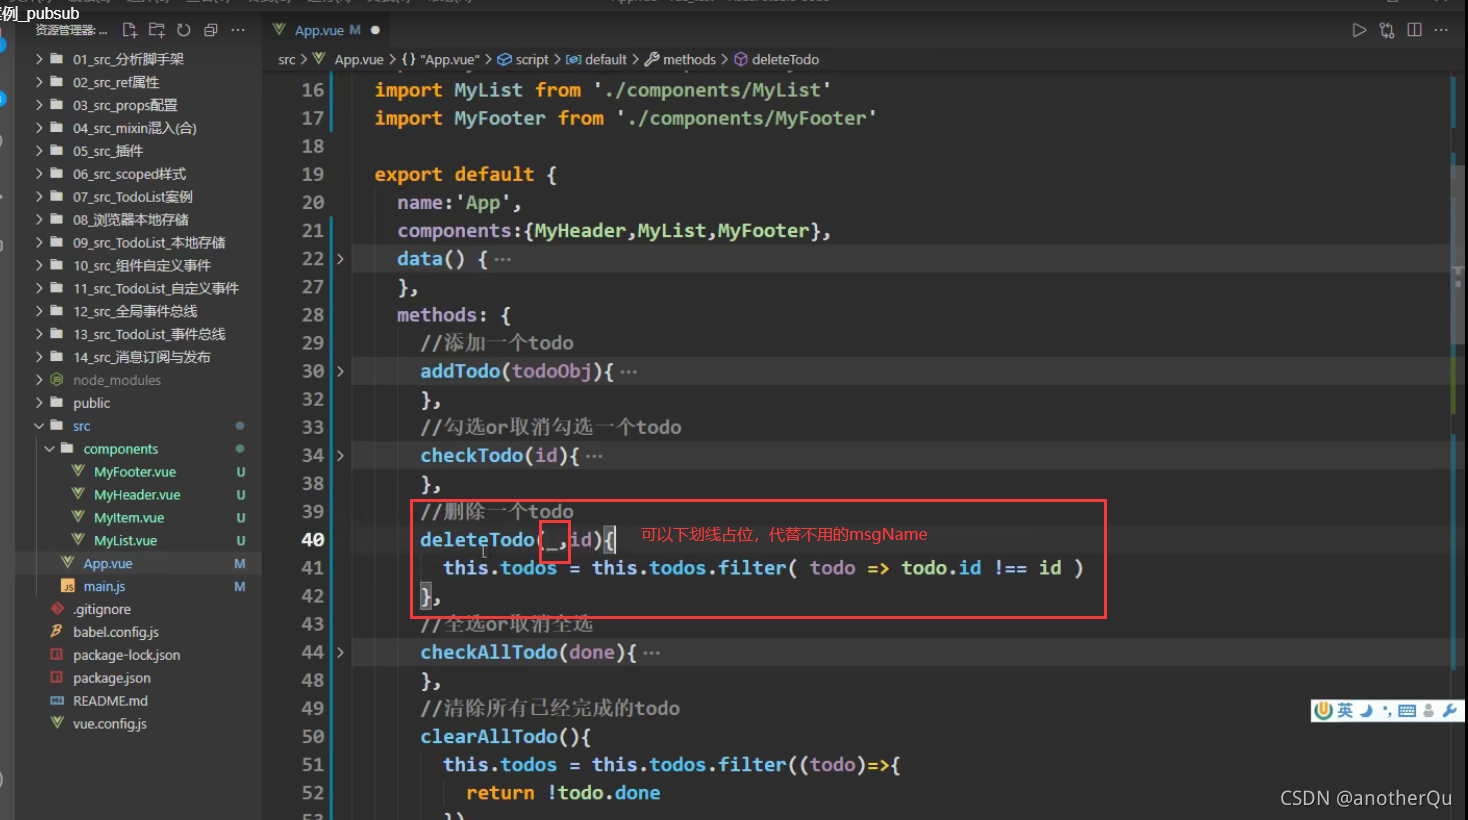1468x820 pixels.
Task: Unfold data() using line 22 arrow
Action: point(340,259)
